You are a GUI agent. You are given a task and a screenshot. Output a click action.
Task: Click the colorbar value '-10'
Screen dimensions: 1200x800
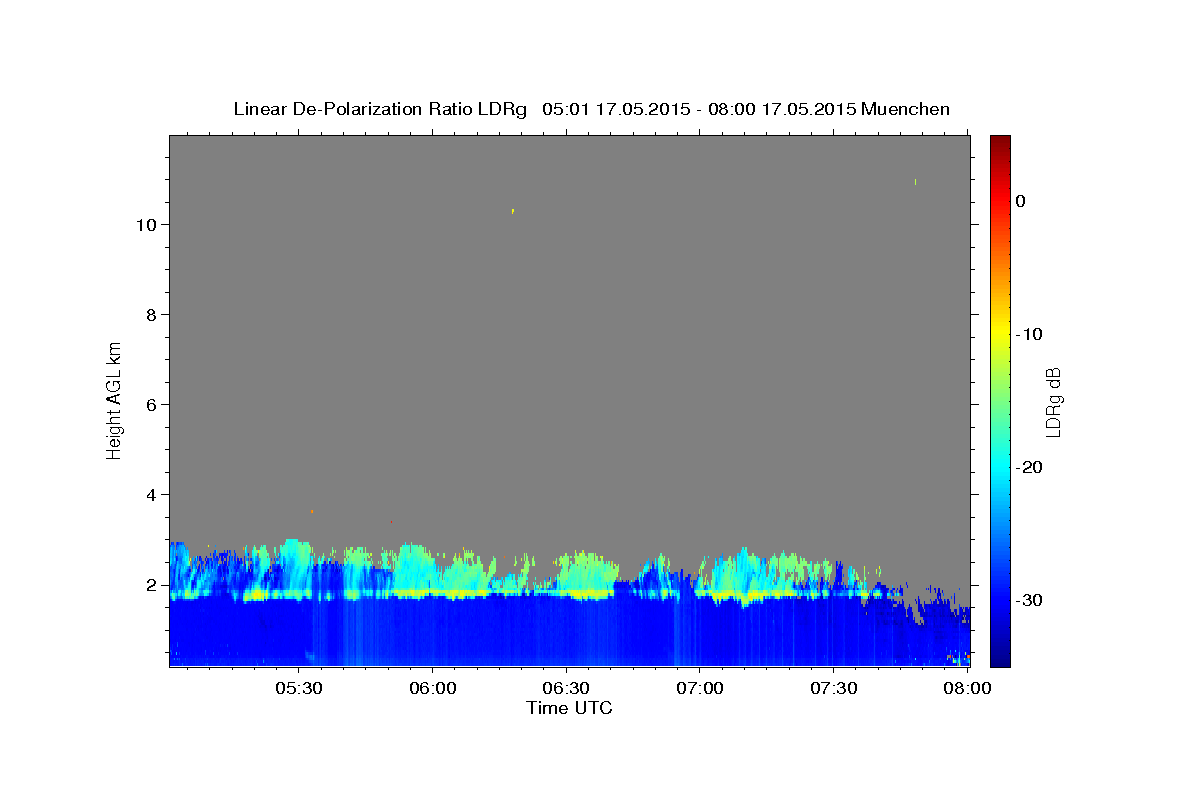click(1029, 334)
